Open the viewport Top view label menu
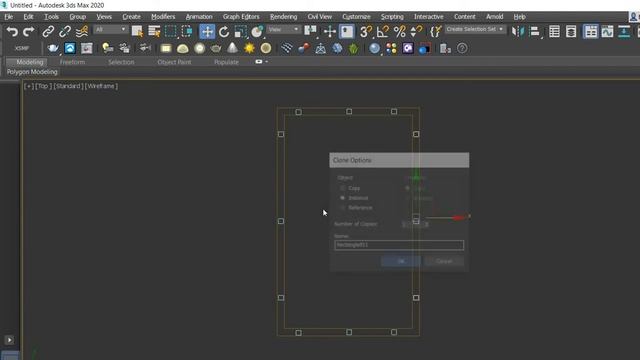The height and width of the screenshot is (360, 640). click(43, 86)
